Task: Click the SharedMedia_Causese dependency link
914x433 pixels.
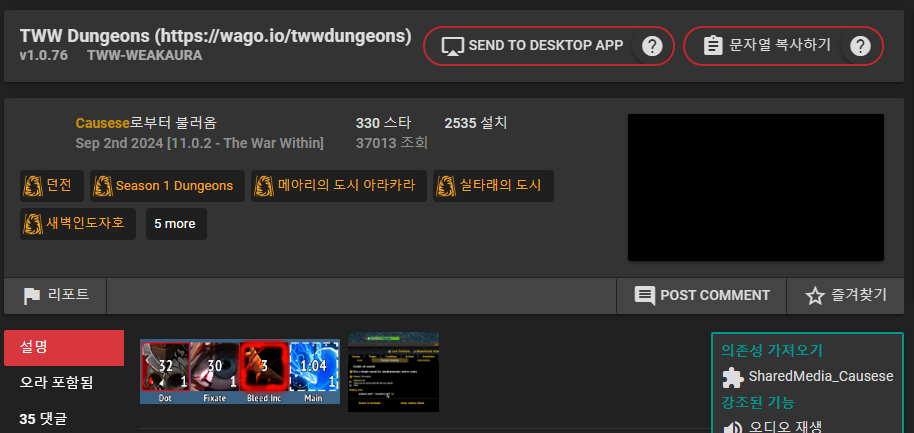Action: tap(821, 376)
